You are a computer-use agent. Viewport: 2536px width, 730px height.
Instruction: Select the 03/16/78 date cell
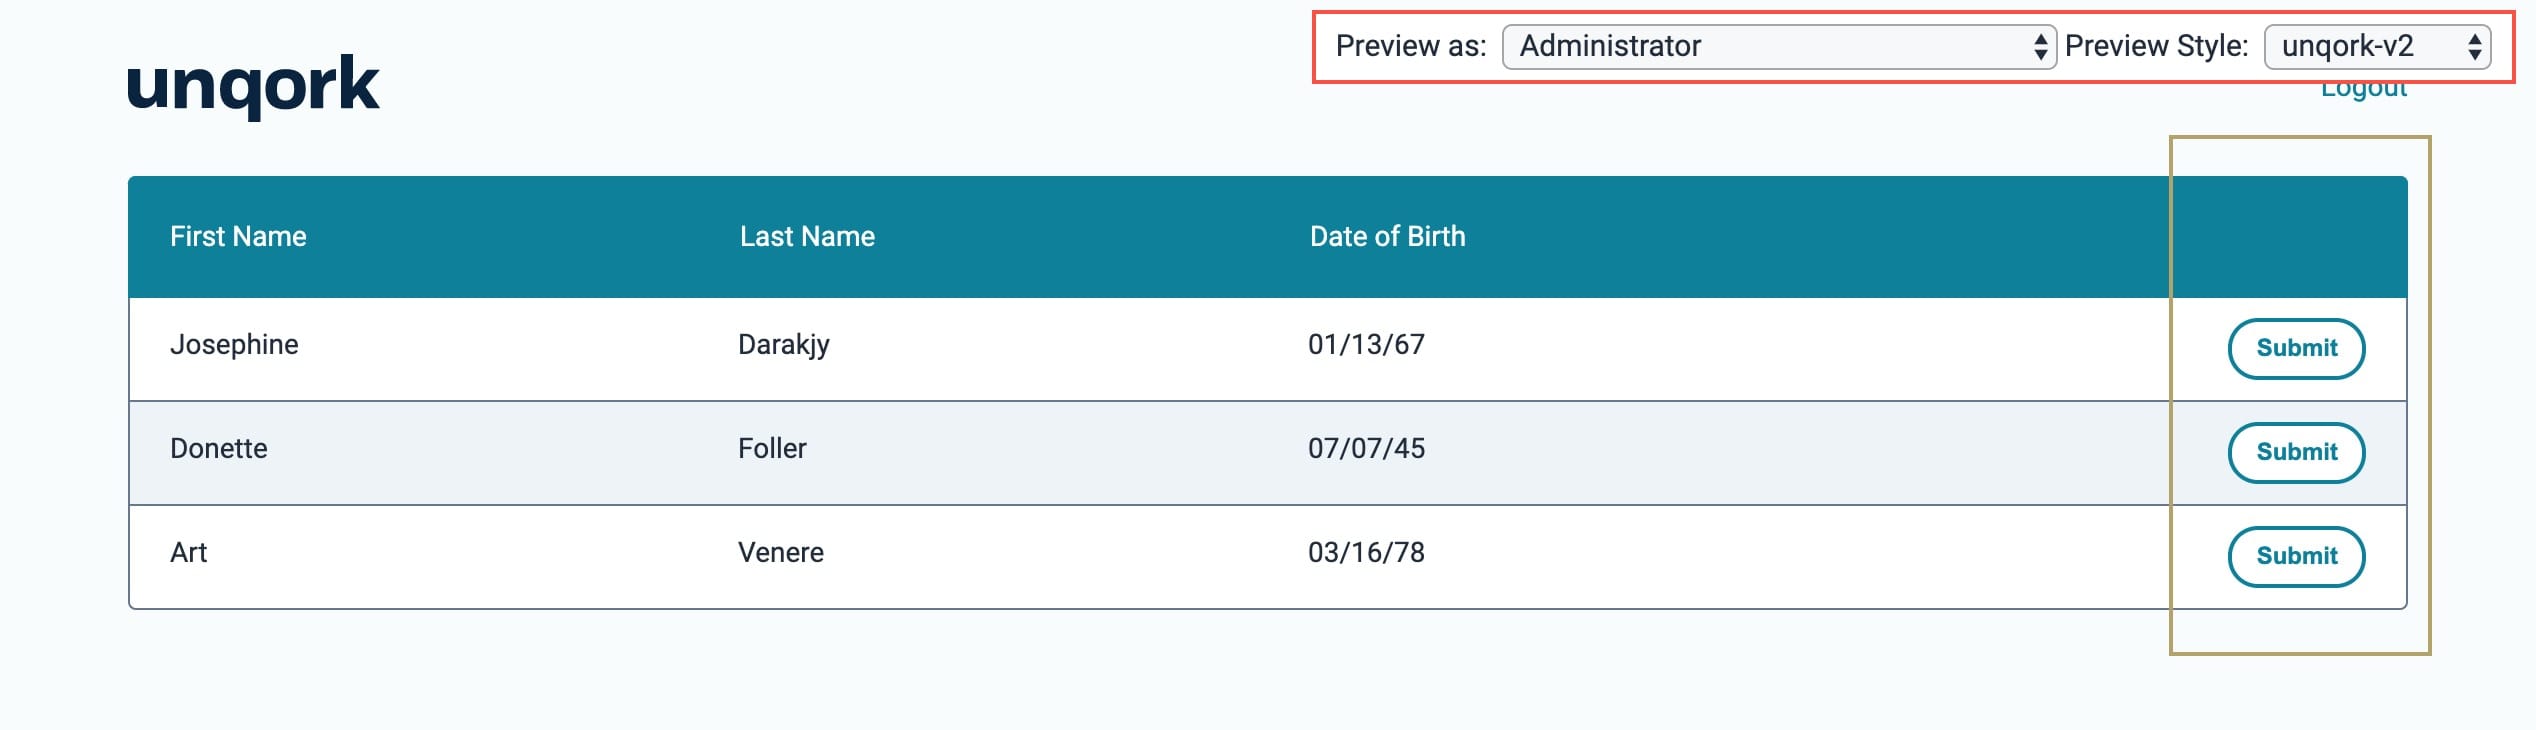coord(1366,552)
